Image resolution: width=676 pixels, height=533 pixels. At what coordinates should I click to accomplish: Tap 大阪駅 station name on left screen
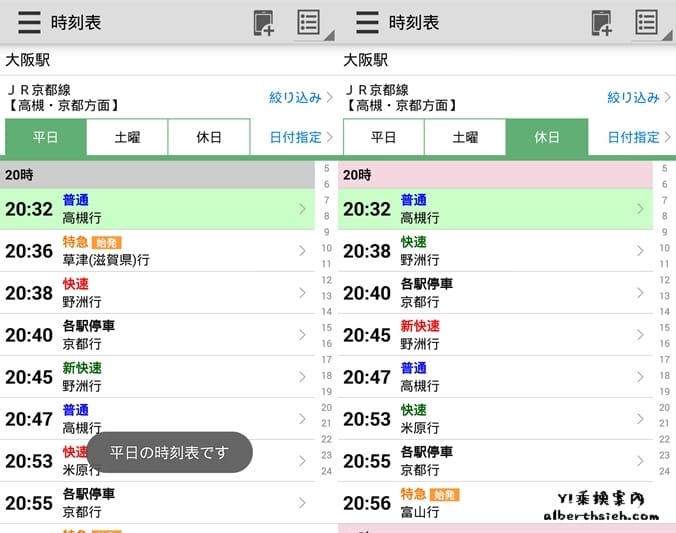(28, 60)
